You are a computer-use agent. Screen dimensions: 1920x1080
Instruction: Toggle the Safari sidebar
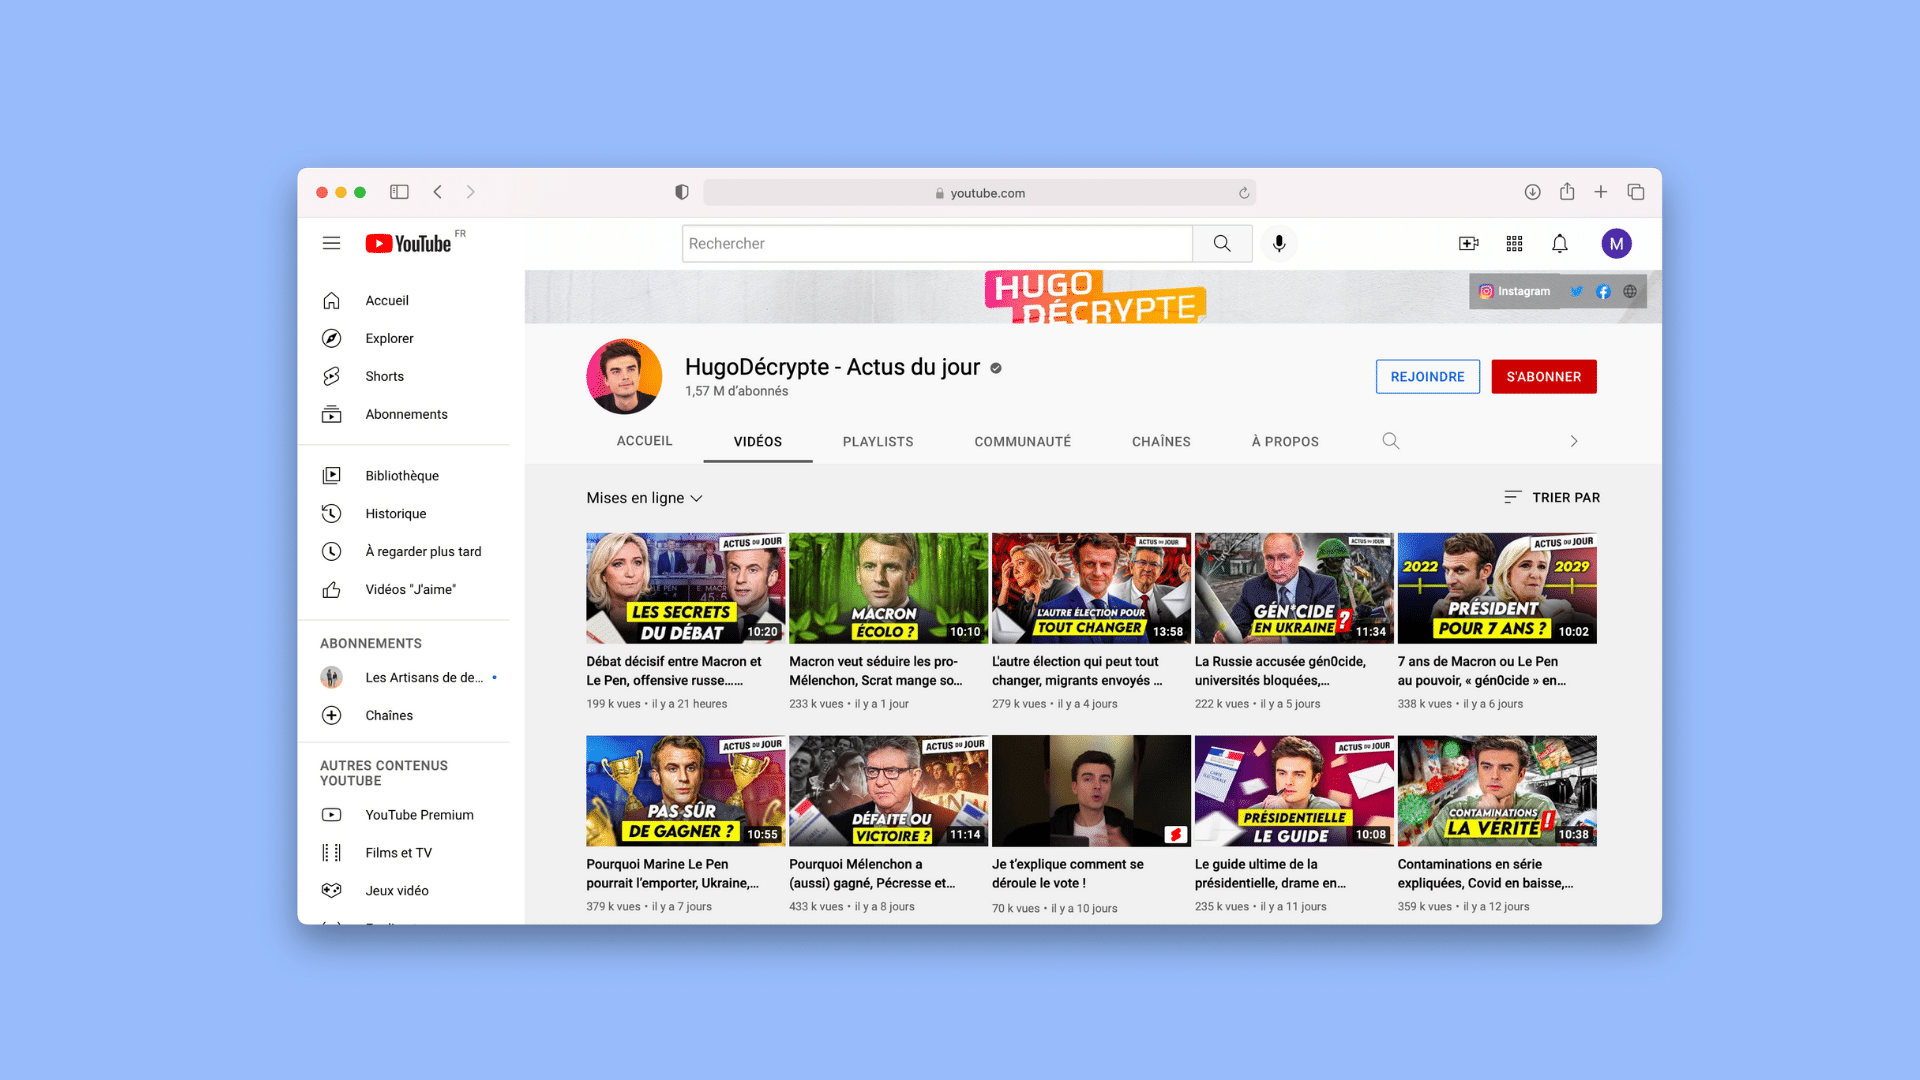[399, 192]
